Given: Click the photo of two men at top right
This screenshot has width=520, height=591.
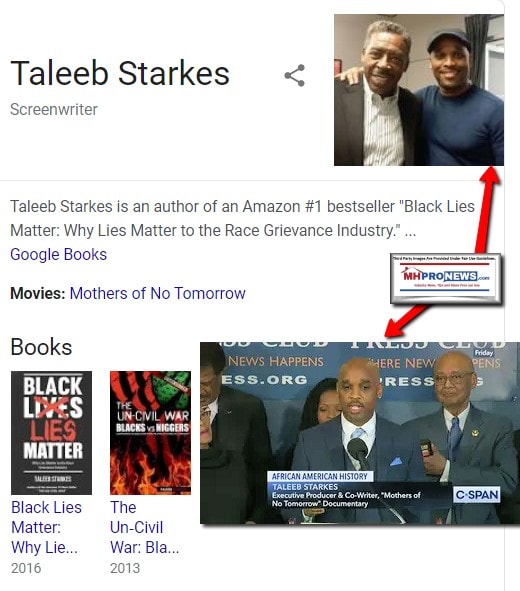Looking at the screenshot, I should [419, 90].
